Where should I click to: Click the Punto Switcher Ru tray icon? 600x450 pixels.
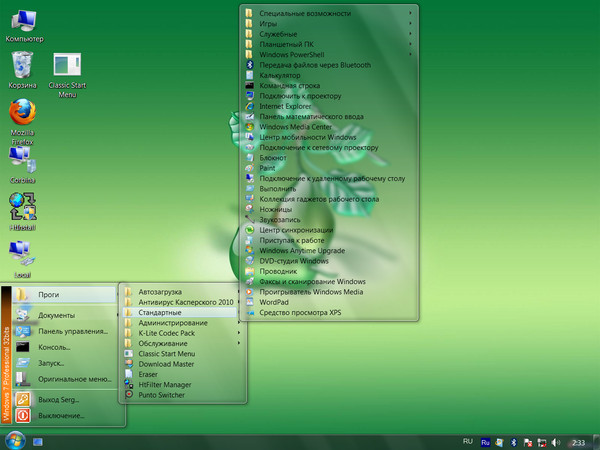pyautogui.click(x=485, y=442)
